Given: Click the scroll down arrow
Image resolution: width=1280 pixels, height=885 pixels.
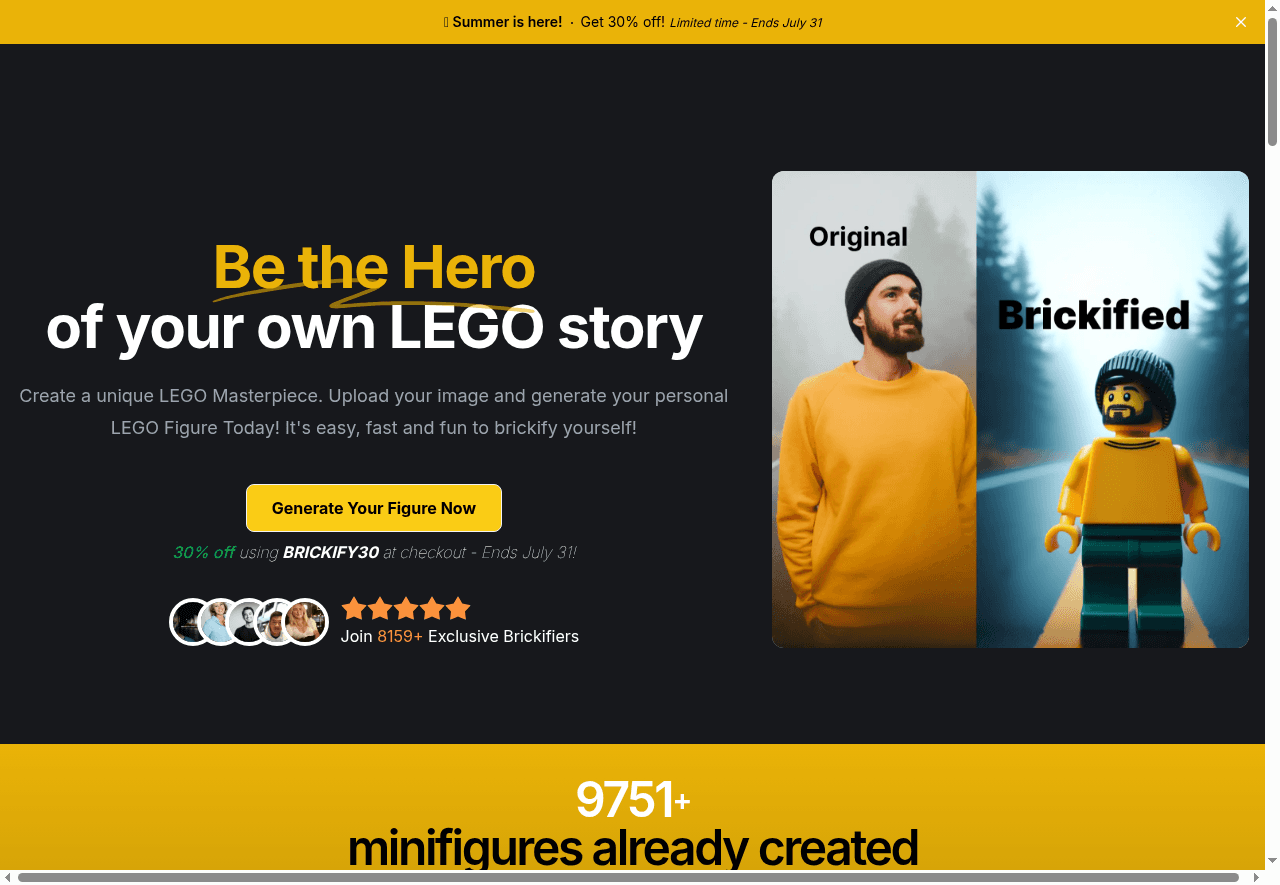Looking at the screenshot, I should click(1272, 862).
